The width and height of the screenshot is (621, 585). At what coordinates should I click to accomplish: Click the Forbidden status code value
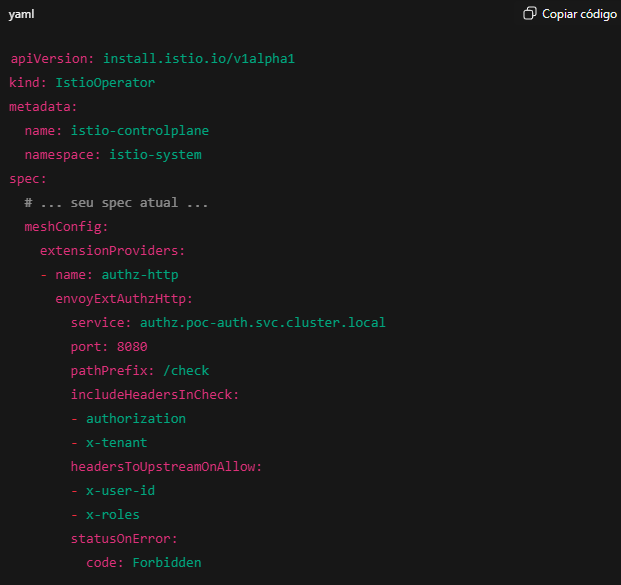[167, 563]
